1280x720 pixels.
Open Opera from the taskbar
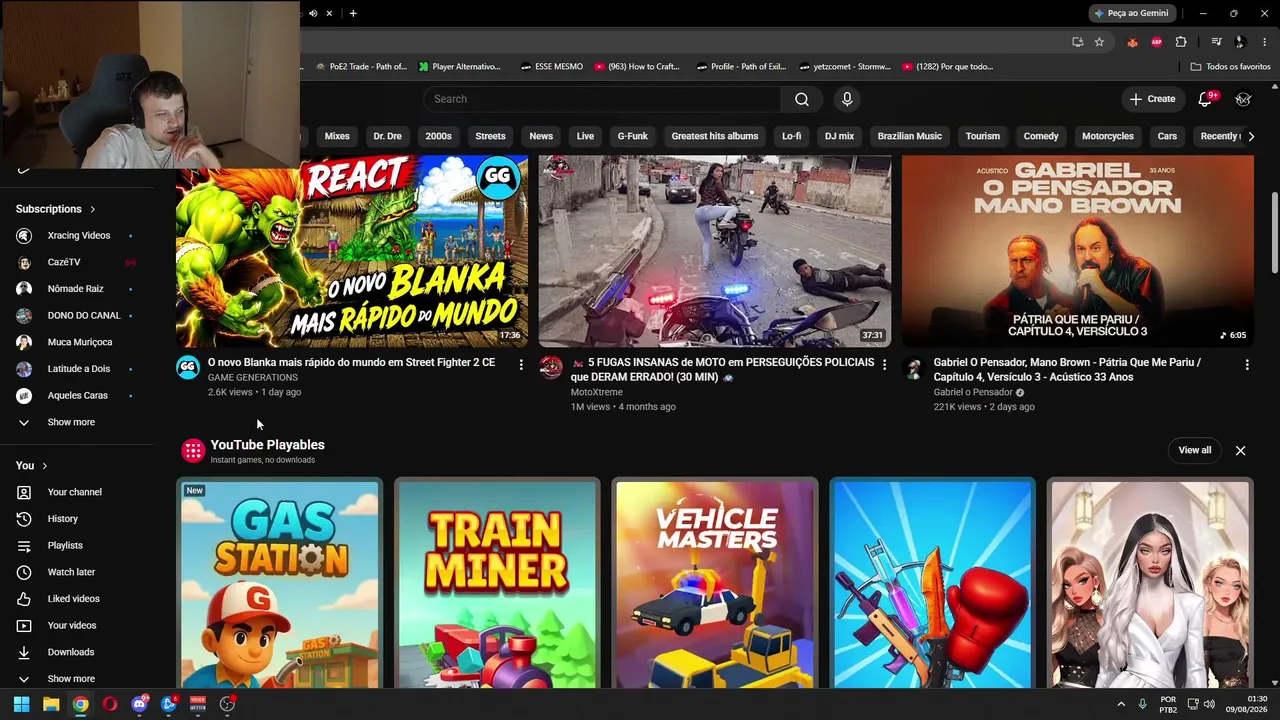click(x=110, y=704)
